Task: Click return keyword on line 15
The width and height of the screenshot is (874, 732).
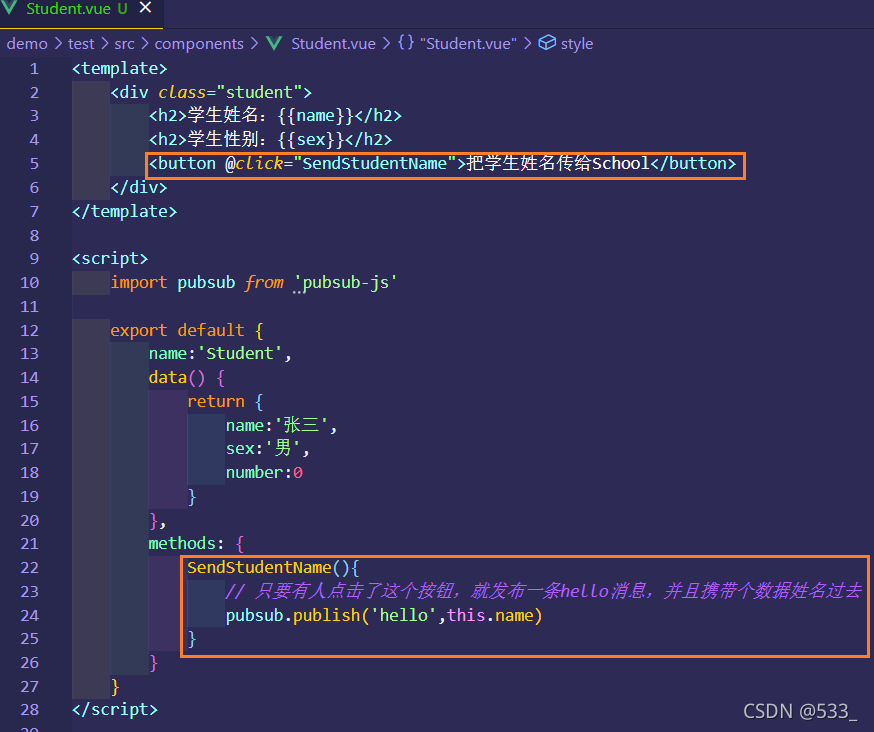Action: (216, 401)
